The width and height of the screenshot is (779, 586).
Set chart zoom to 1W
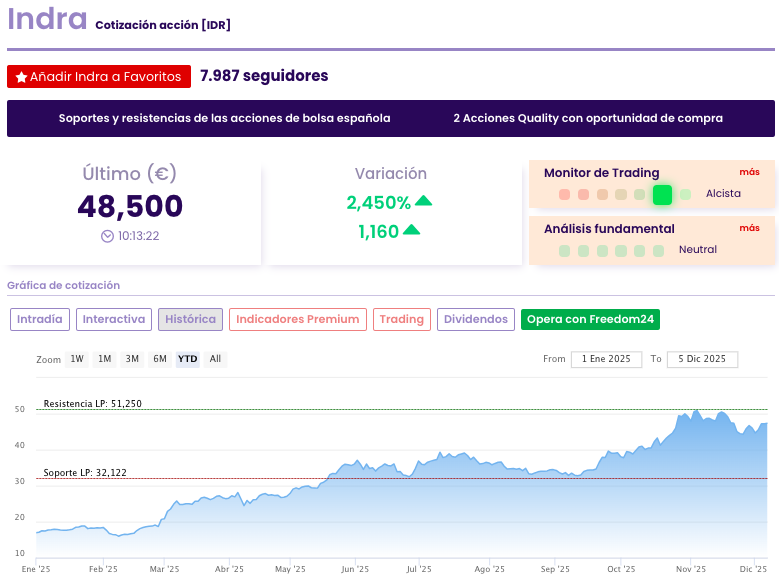[x=77, y=359]
